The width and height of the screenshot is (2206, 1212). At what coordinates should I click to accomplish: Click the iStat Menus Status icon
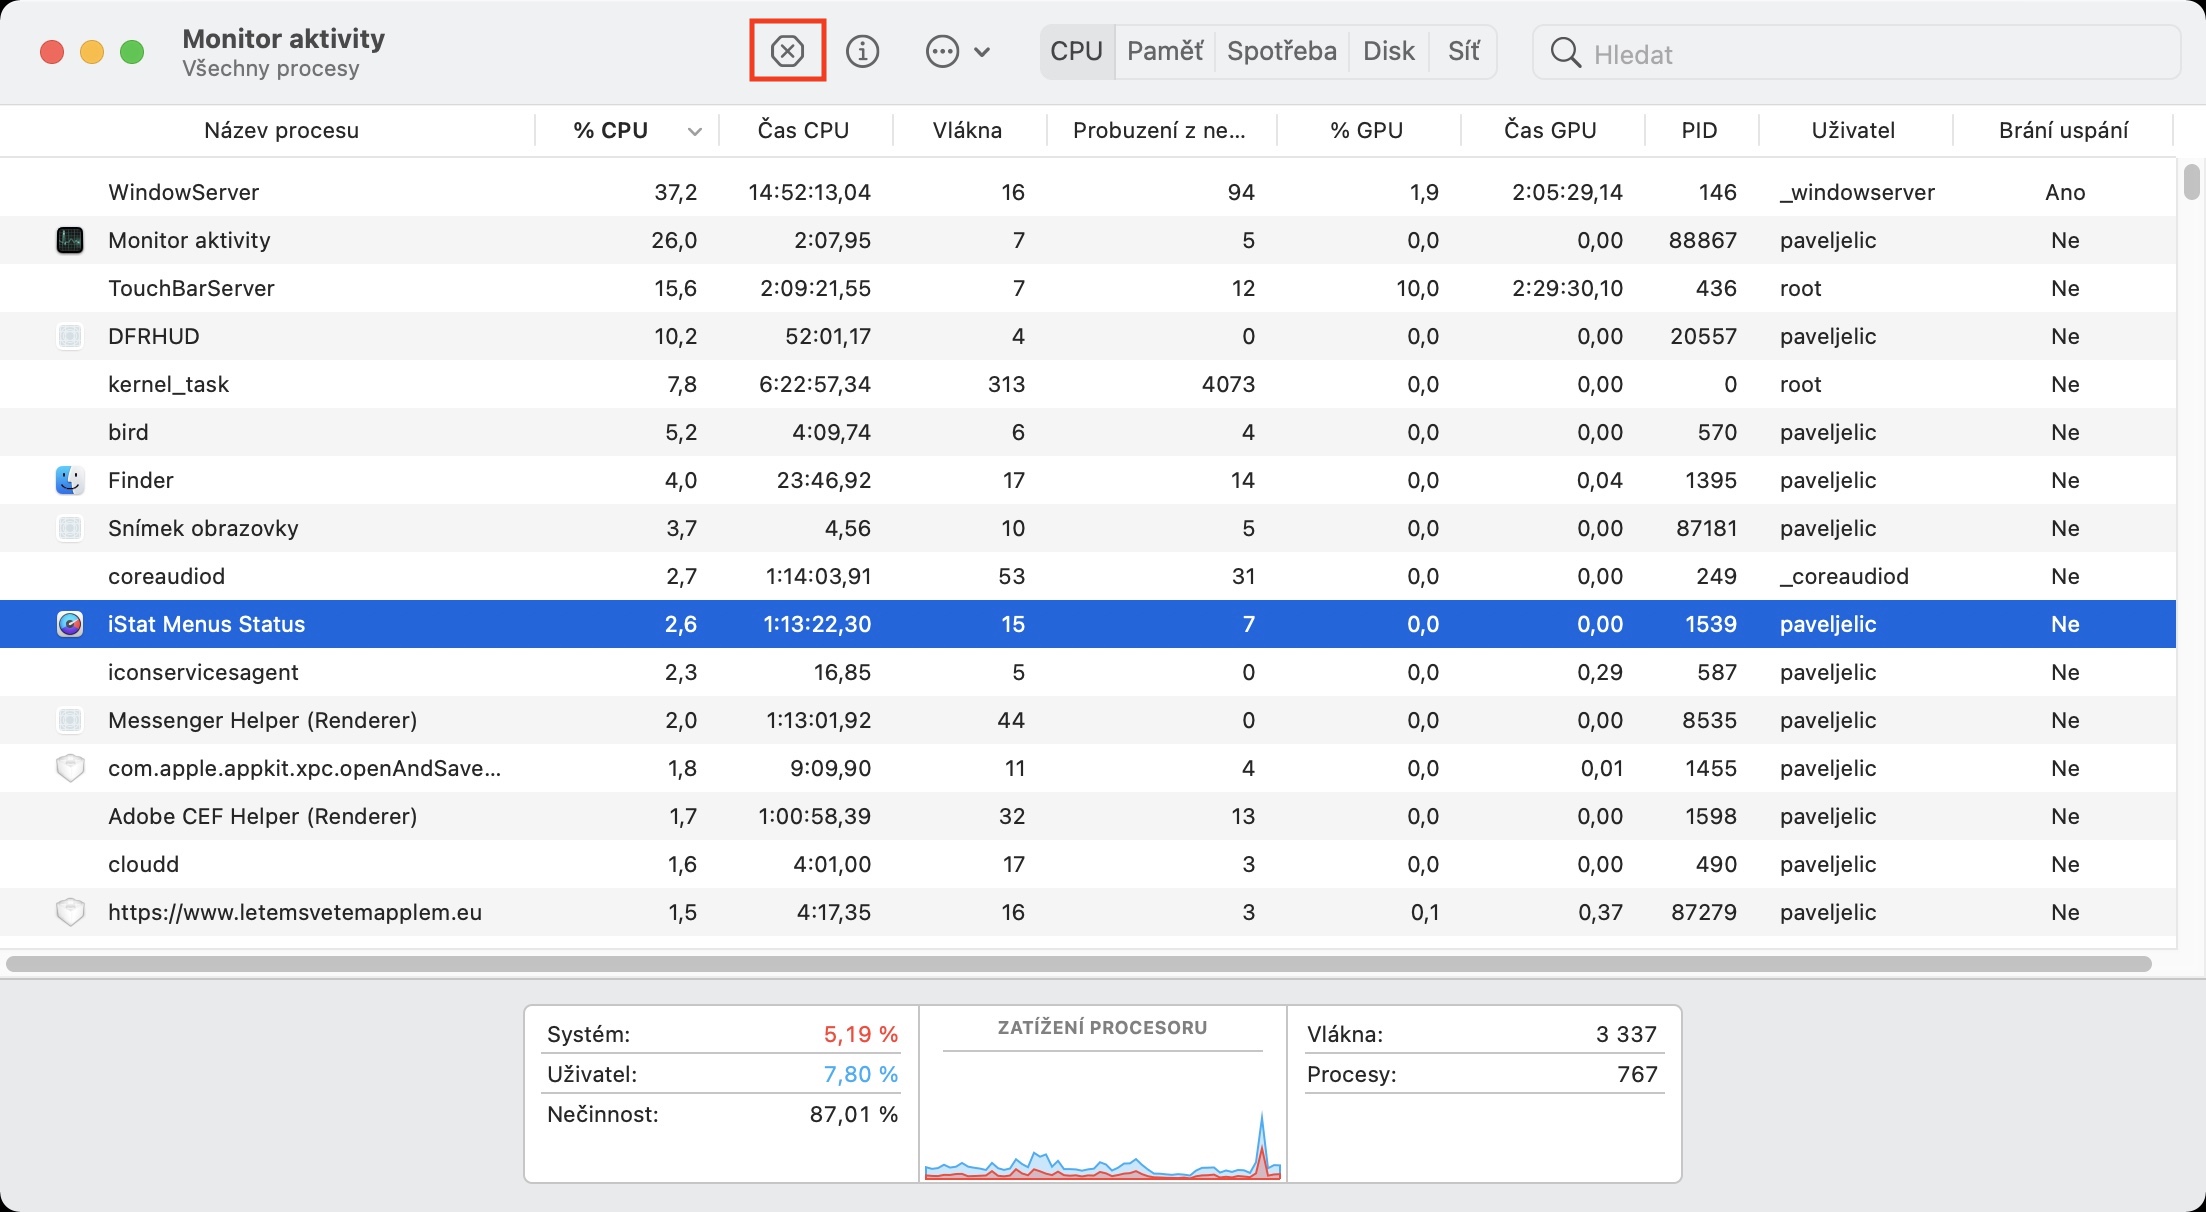coord(70,624)
